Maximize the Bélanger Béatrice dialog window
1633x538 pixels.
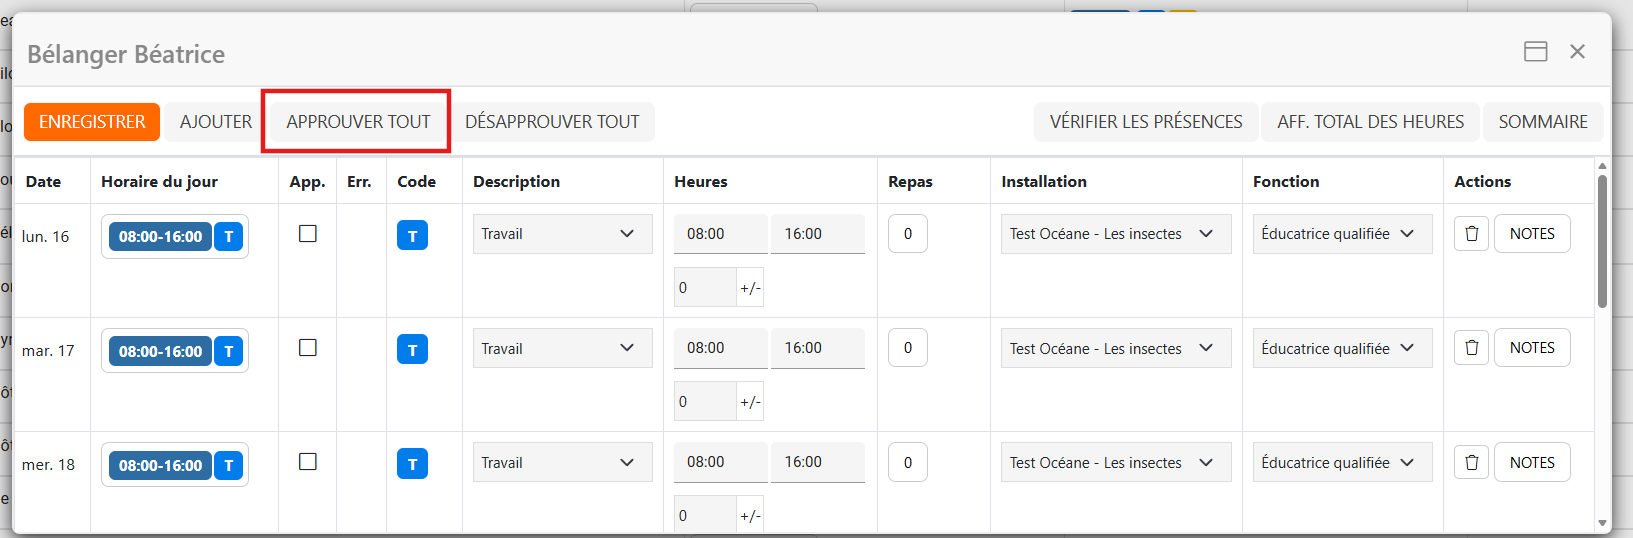click(x=1535, y=52)
